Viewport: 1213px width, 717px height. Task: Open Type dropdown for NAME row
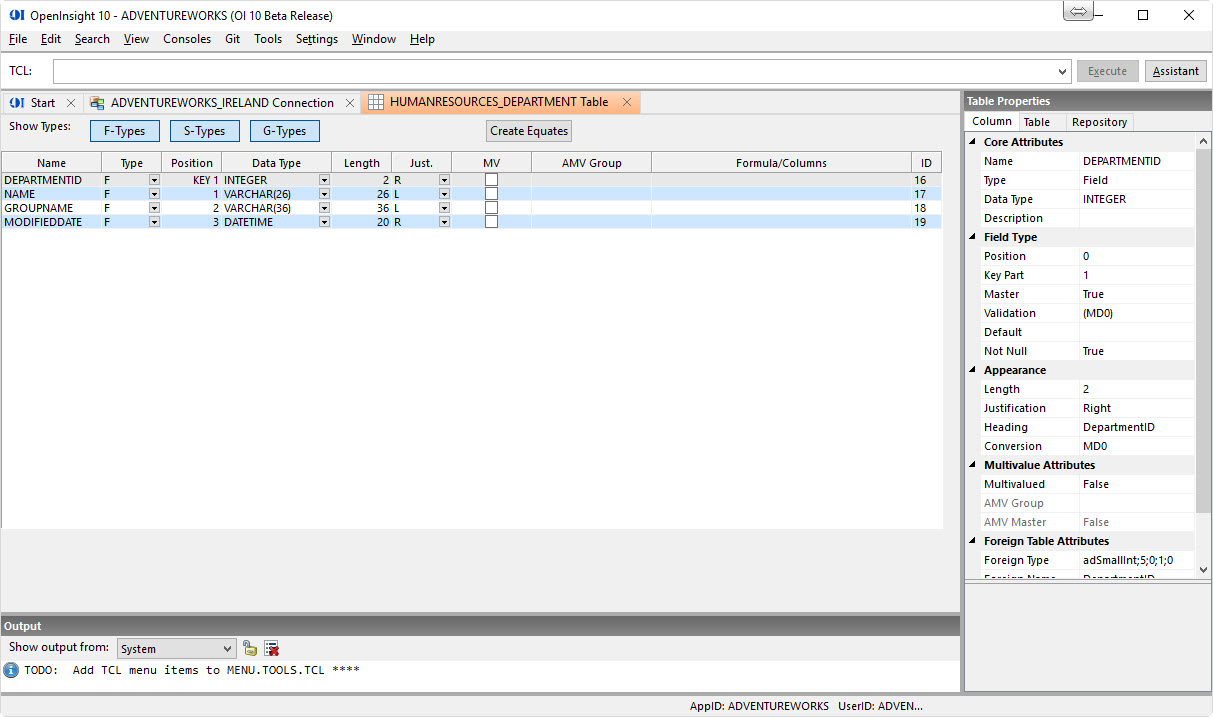tap(154, 194)
